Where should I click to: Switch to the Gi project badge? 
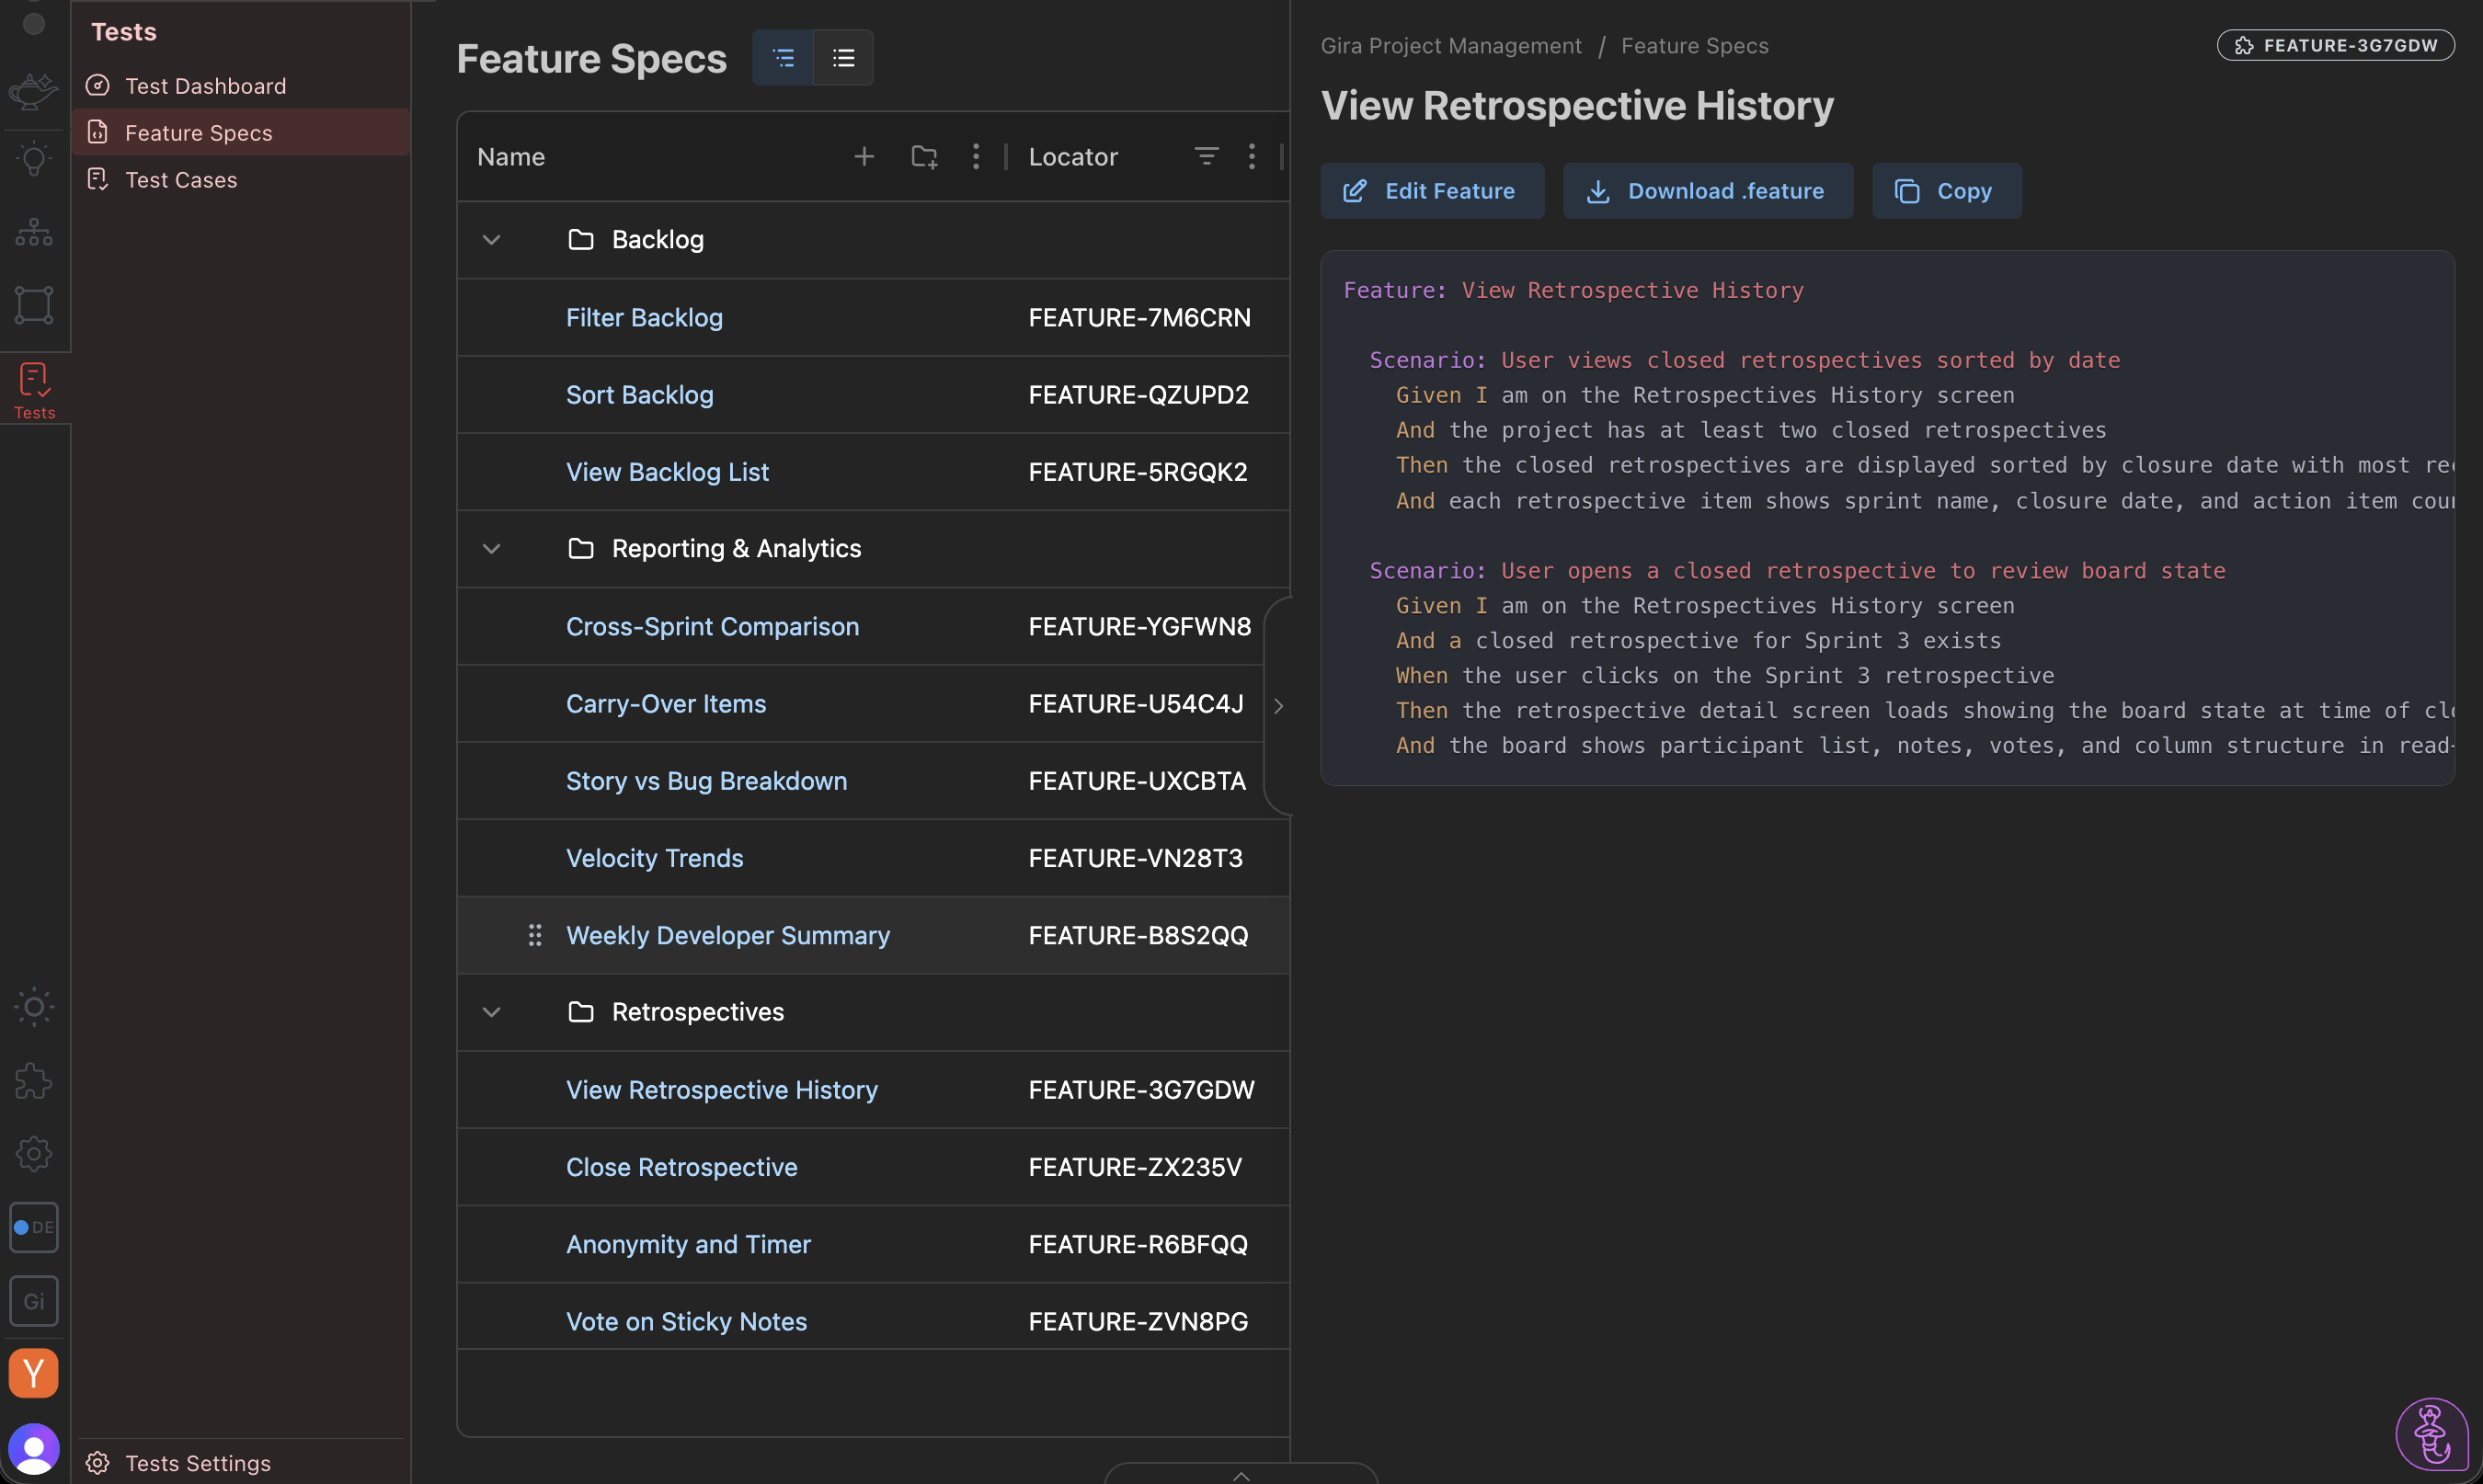(34, 1301)
